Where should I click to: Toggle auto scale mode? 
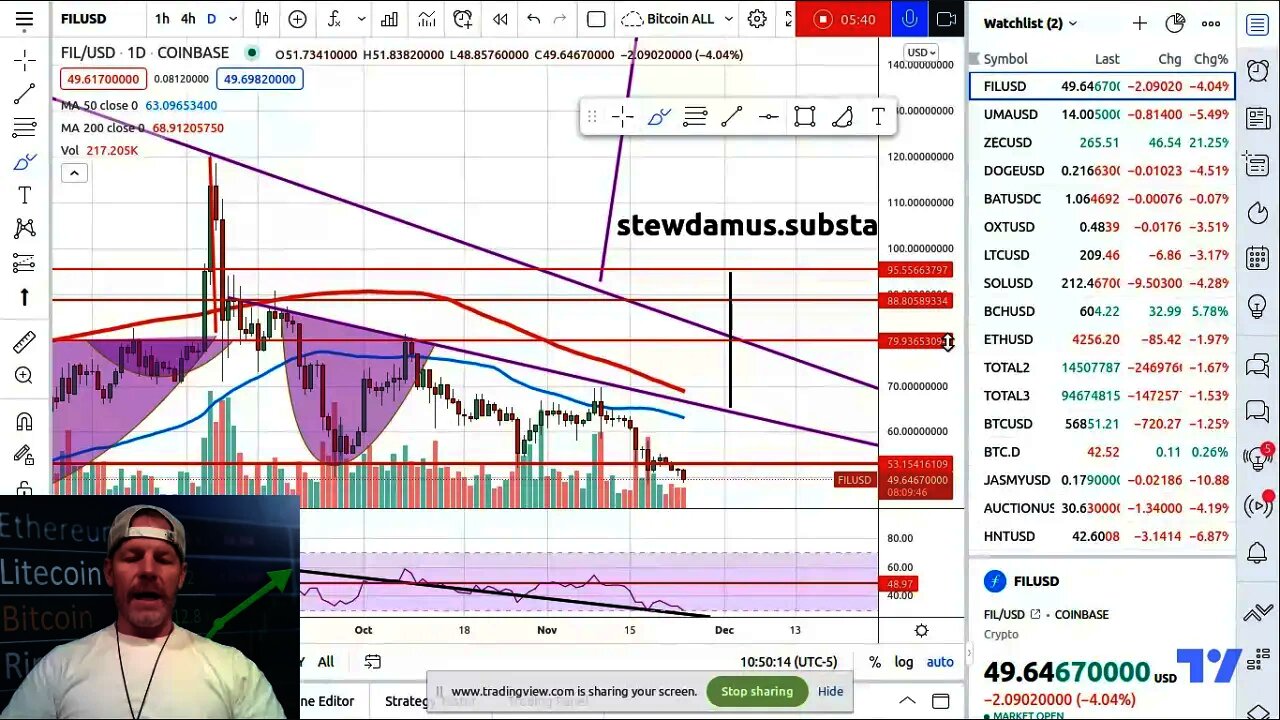[940, 662]
